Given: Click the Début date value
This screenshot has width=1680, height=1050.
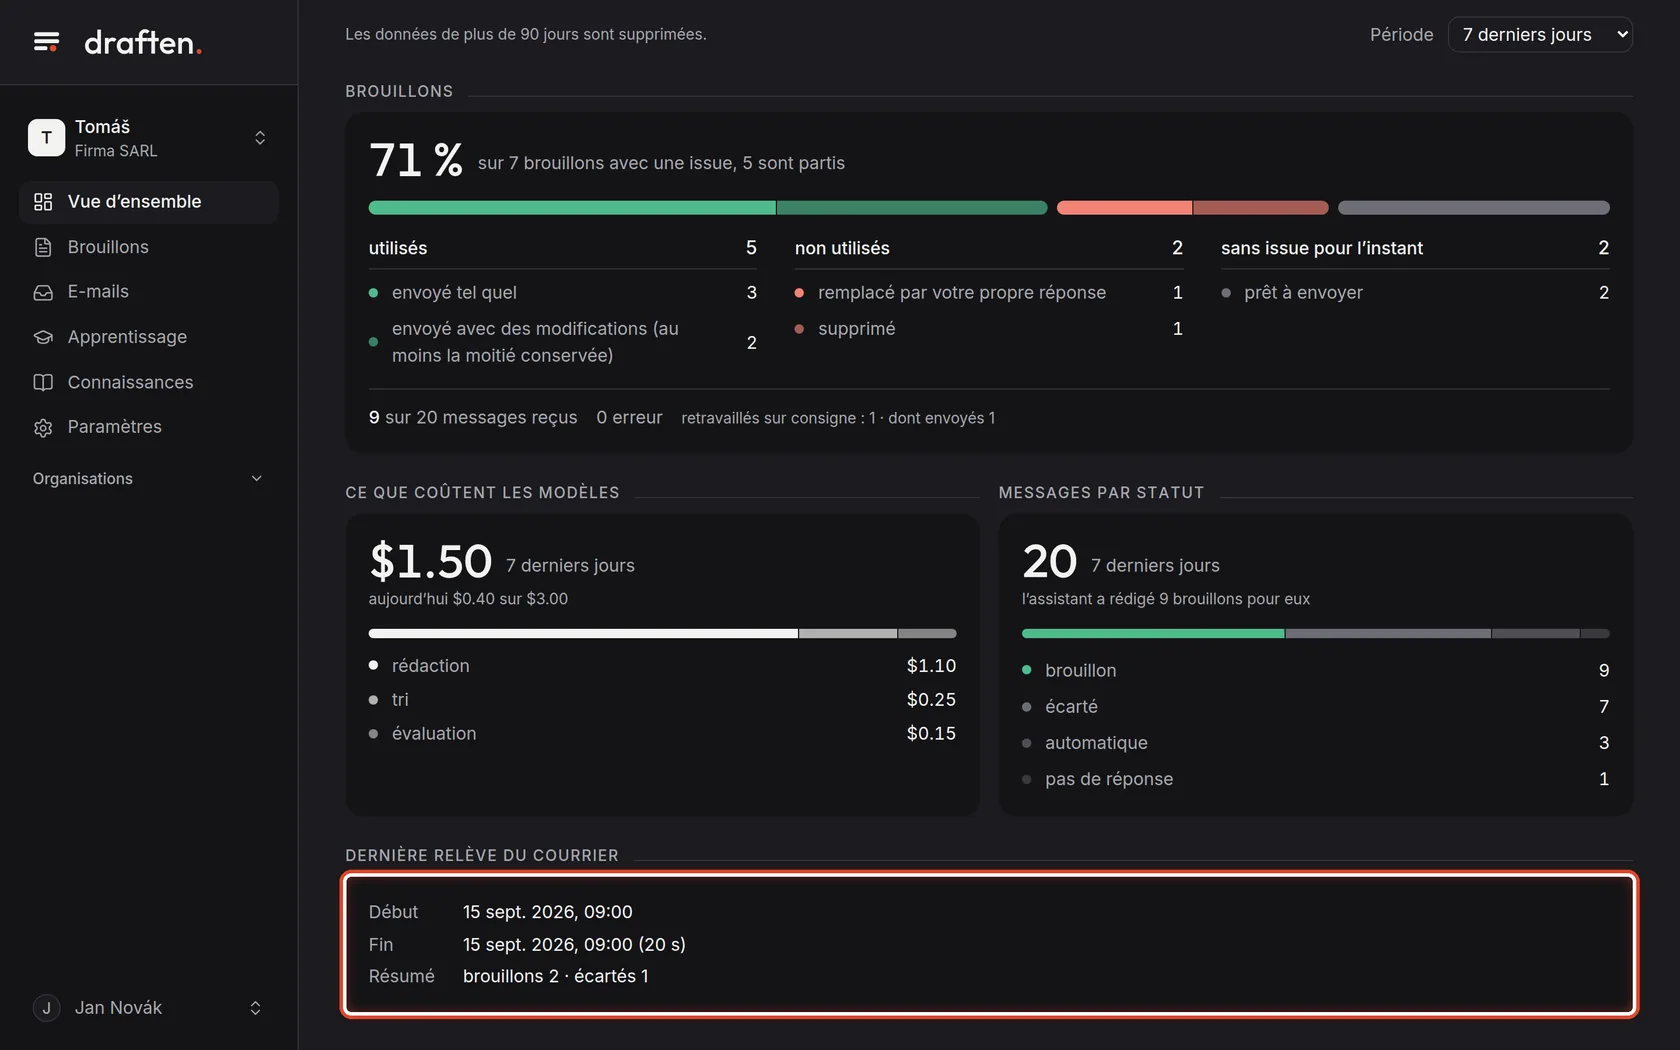Looking at the screenshot, I should pos(548,912).
